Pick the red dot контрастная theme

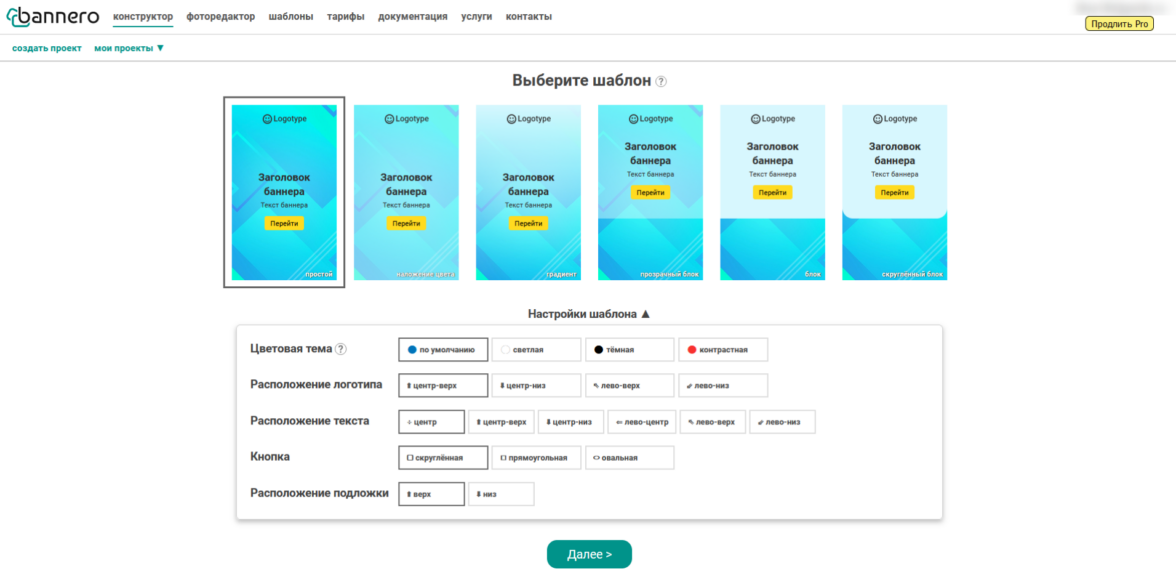(x=723, y=350)
